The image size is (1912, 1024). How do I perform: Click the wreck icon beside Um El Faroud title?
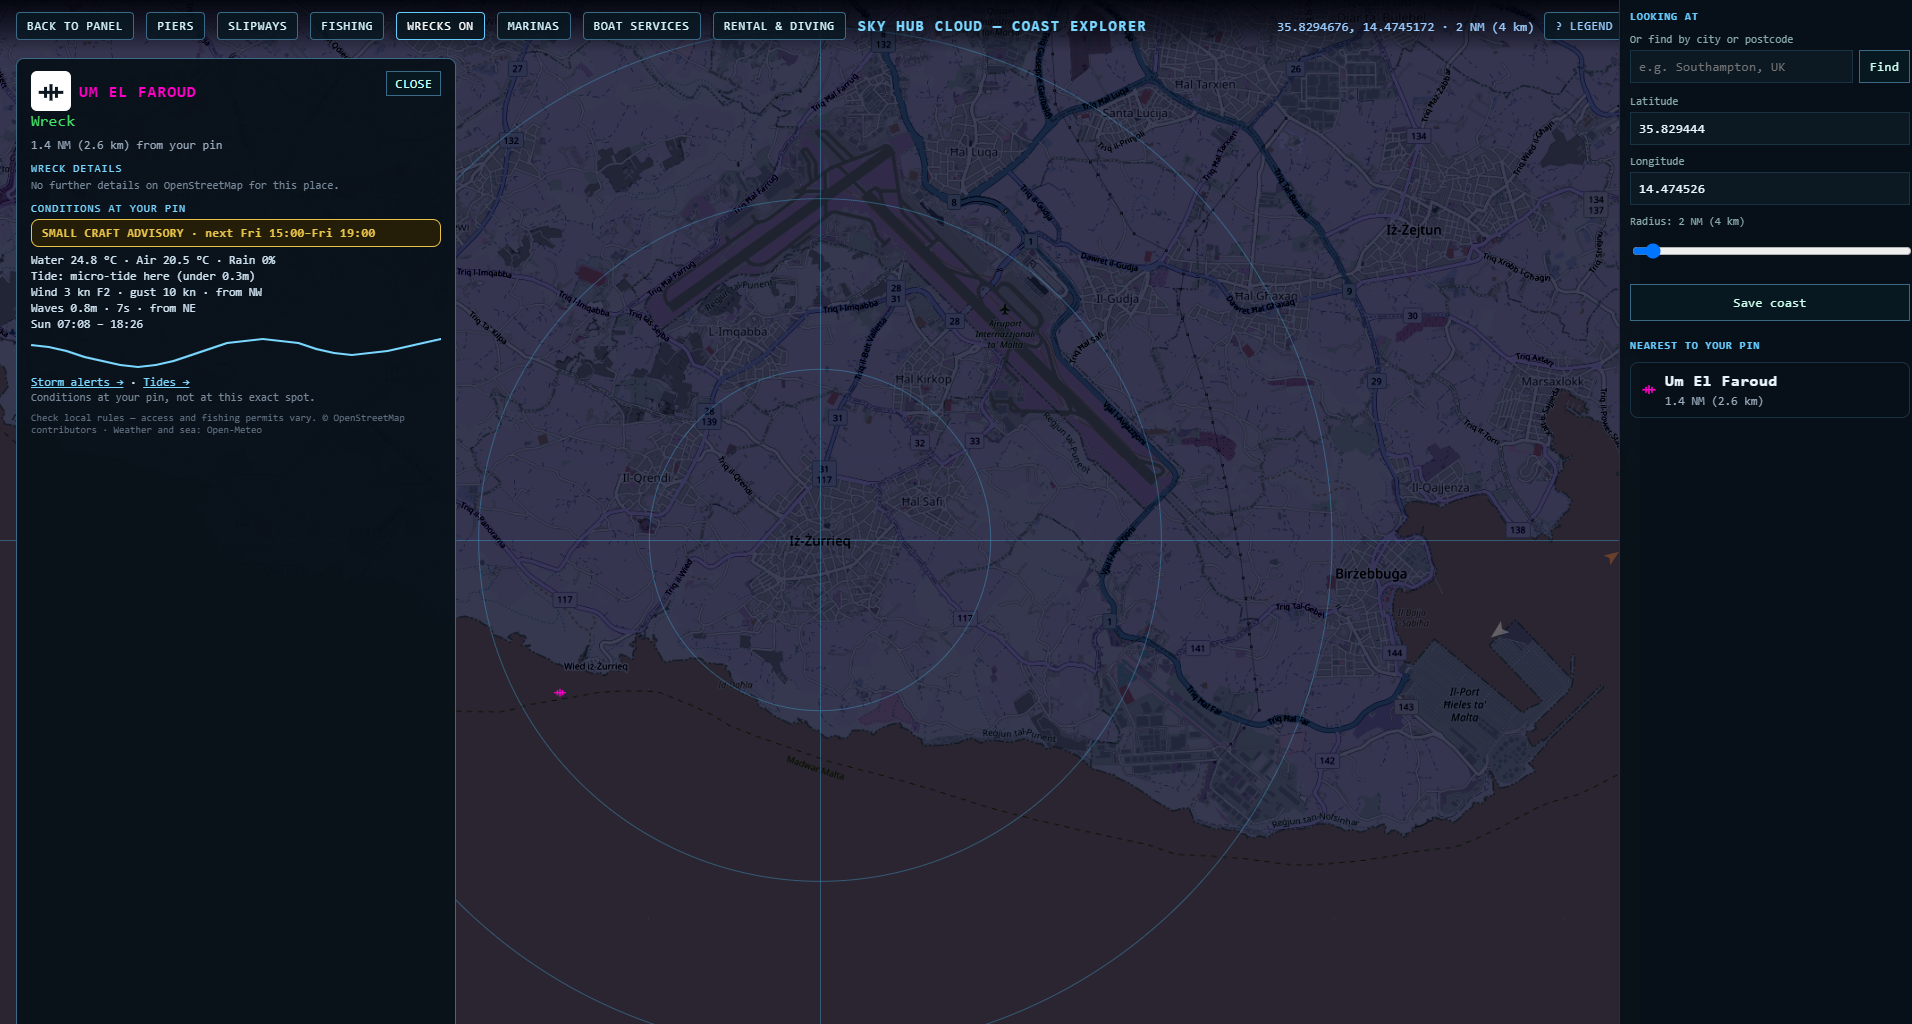point(51,91)
